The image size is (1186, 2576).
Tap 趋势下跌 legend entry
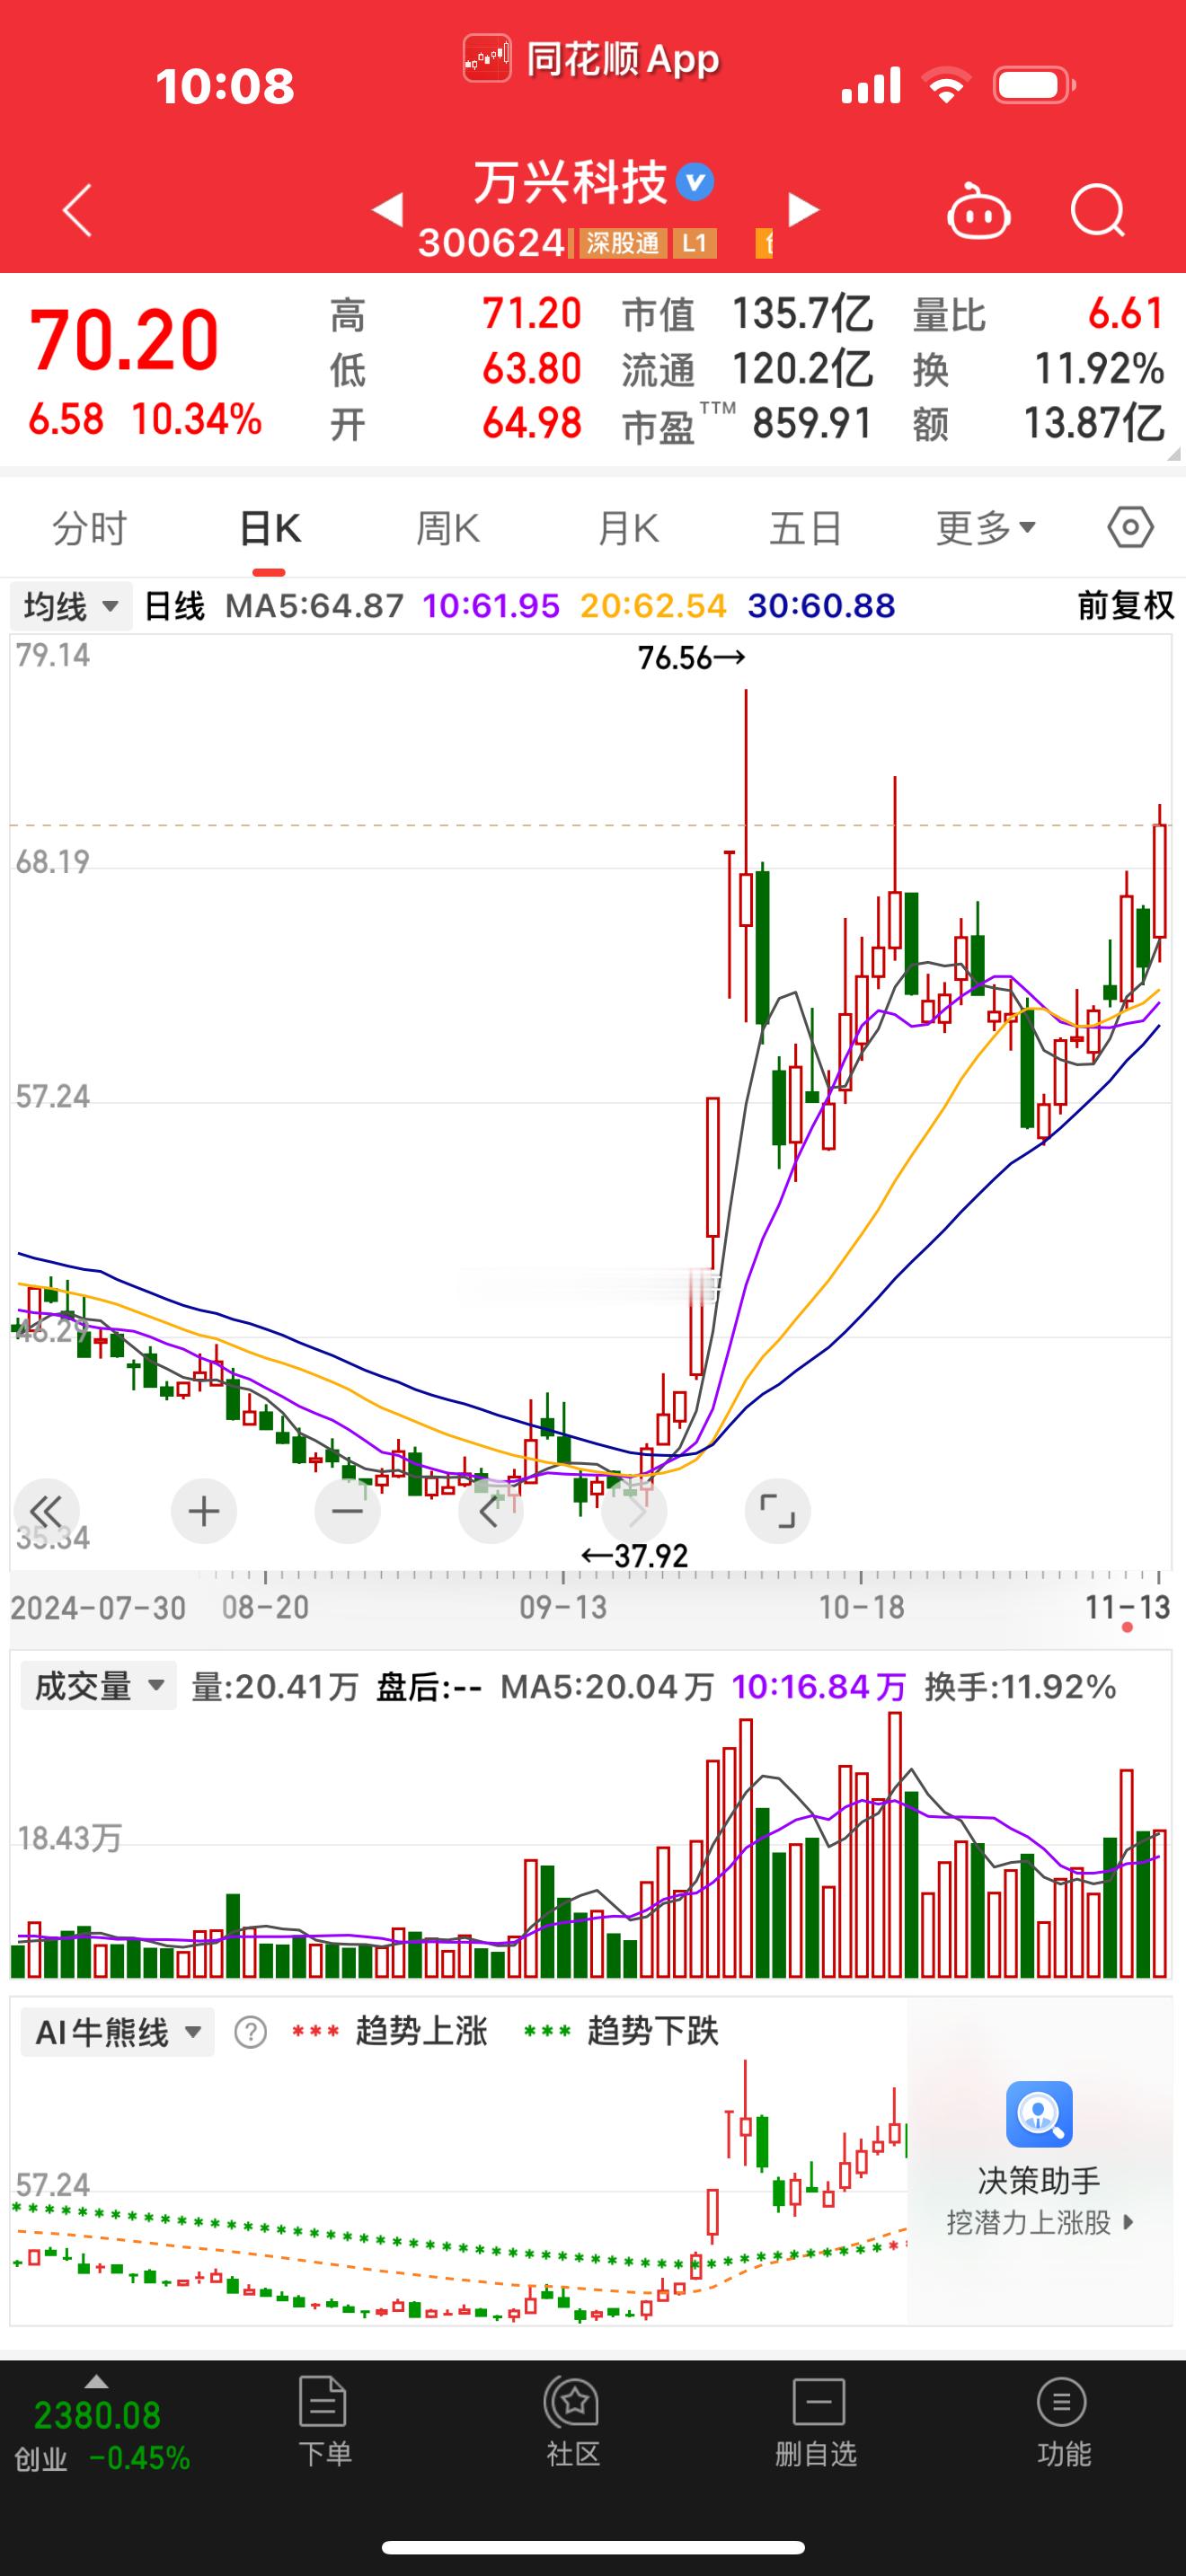pos(621,2031)
